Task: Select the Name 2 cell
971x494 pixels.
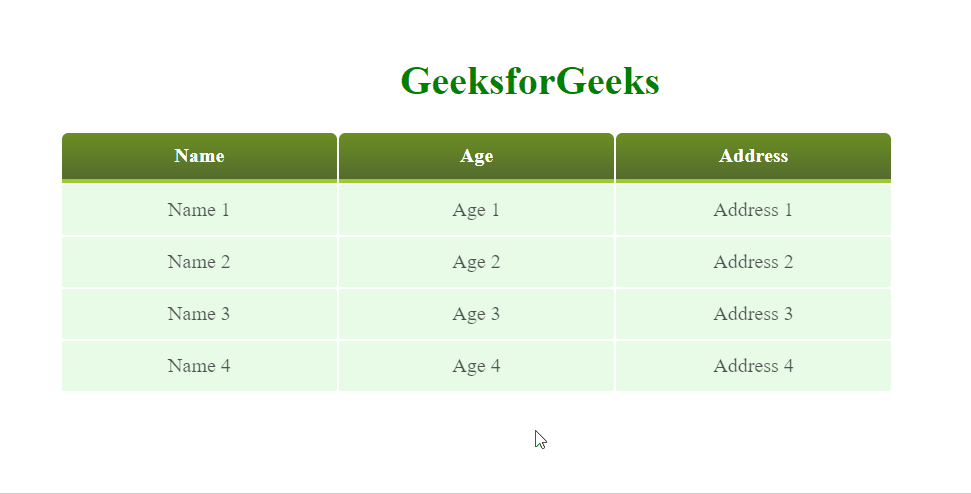Action: coord(199,262)
